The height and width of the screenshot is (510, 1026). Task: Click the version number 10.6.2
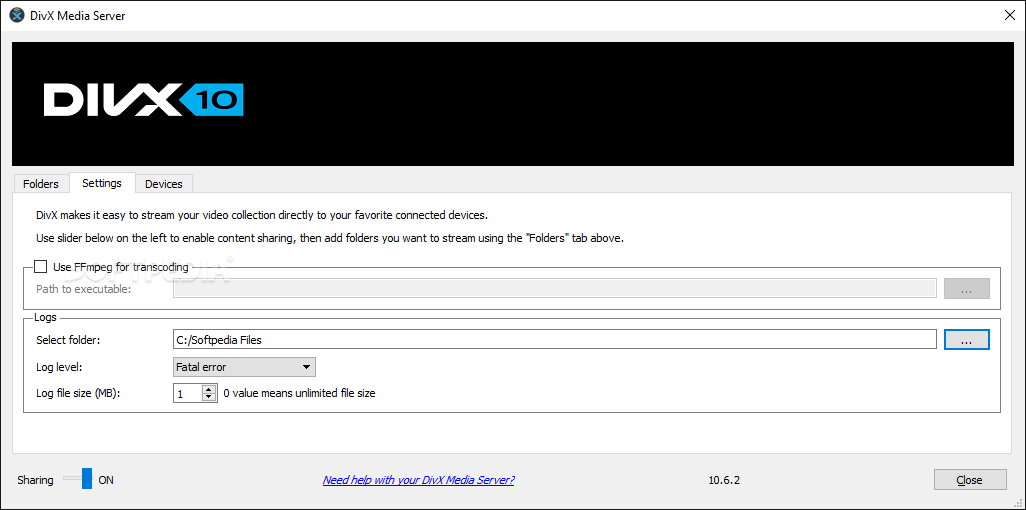[x=724, y=480]
